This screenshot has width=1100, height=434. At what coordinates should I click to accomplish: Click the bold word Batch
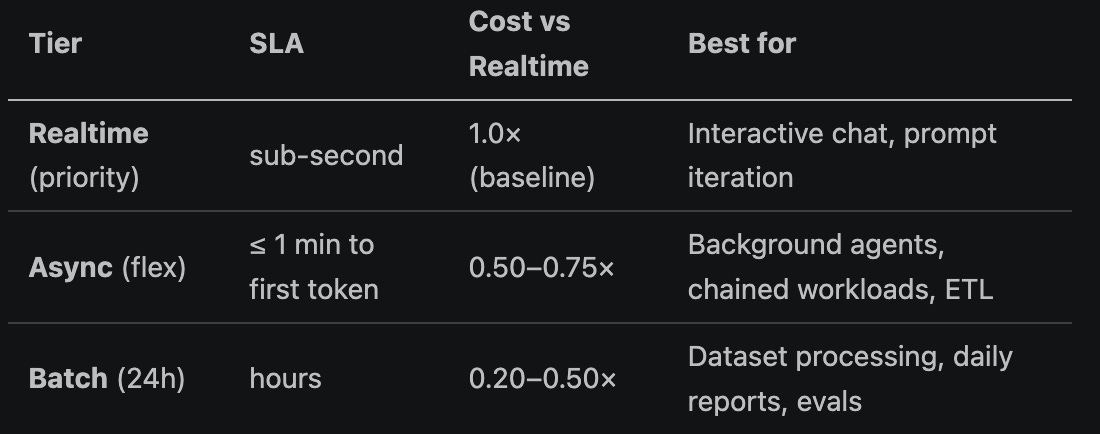(x=68, y=379)
